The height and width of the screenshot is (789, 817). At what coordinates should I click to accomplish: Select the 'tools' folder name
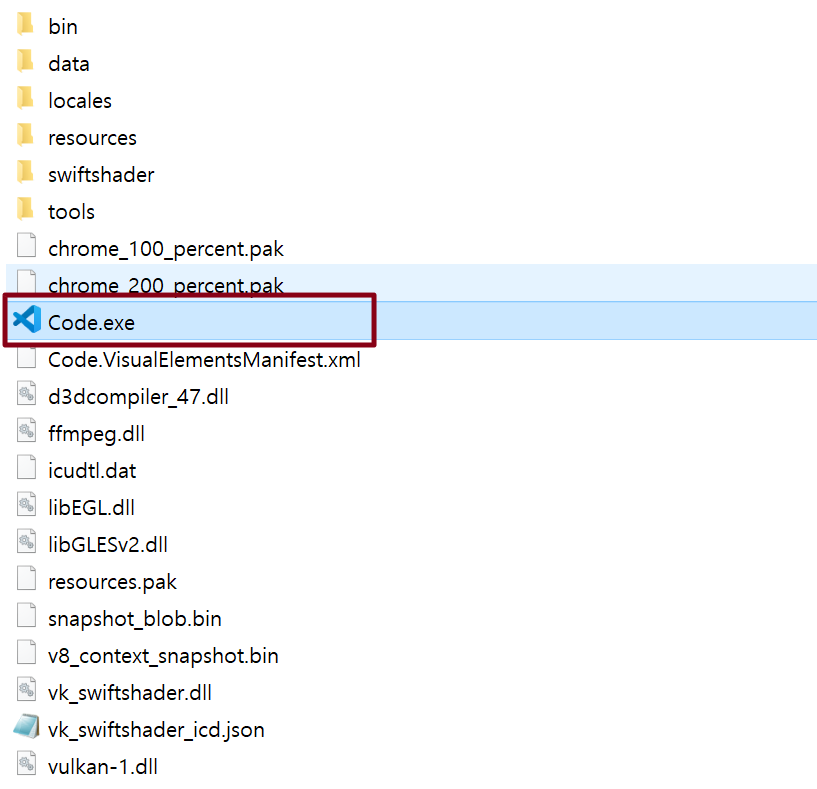tap(71, 212)
